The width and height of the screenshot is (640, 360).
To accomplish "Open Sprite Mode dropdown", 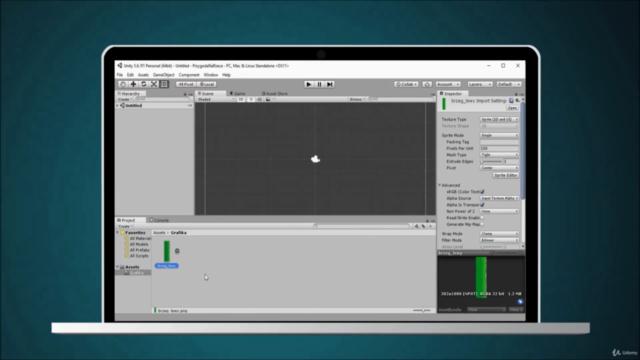I will pos(499,135).
